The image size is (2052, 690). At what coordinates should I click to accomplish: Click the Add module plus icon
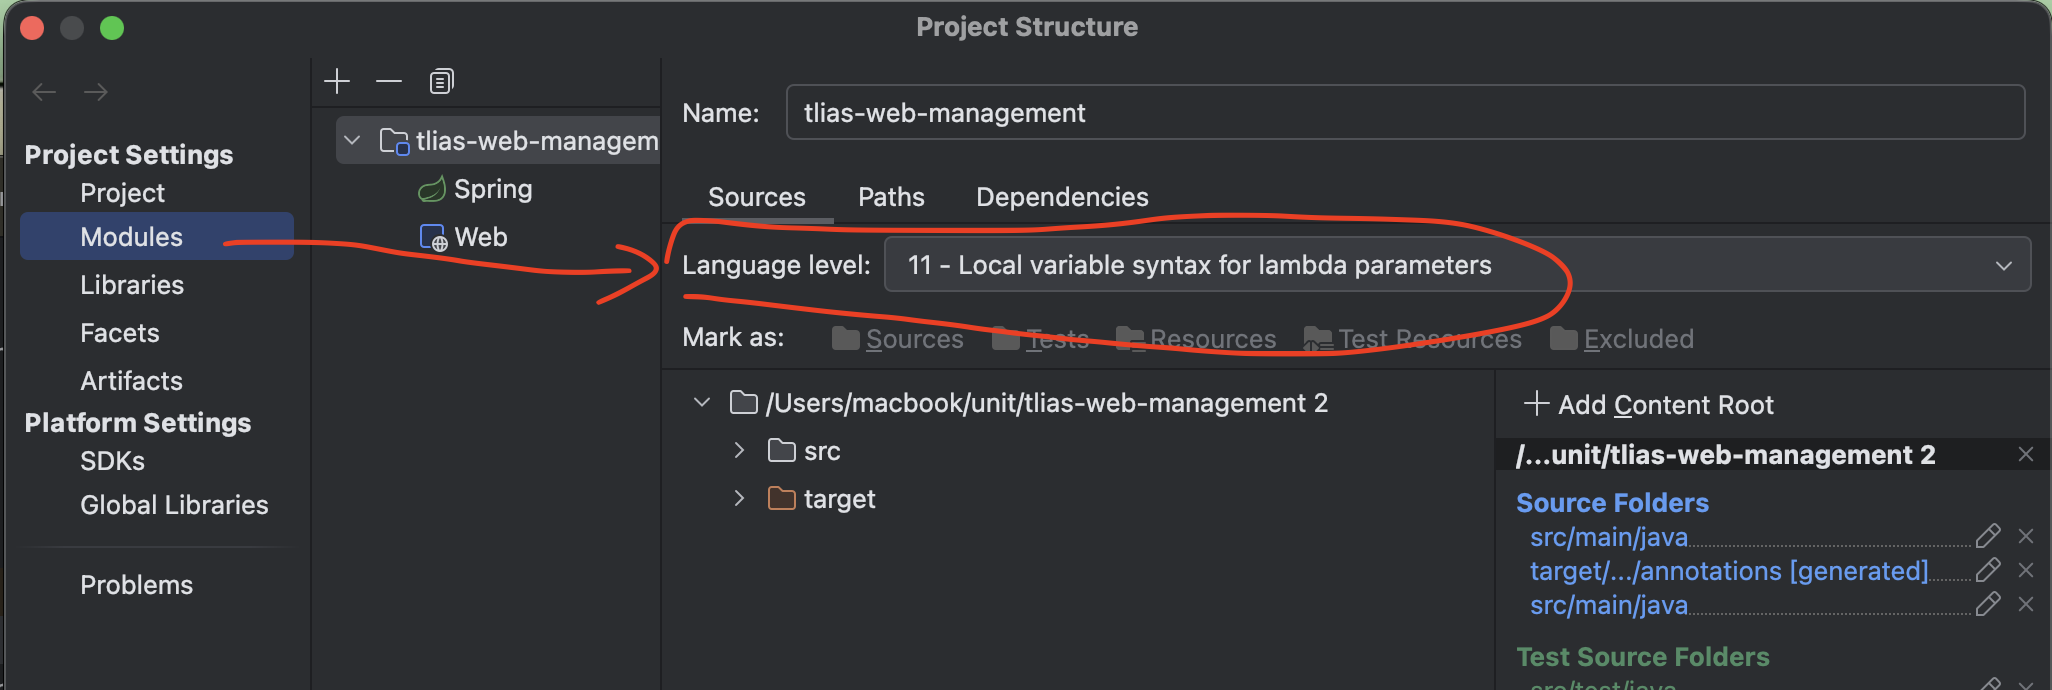click(337, 81)
